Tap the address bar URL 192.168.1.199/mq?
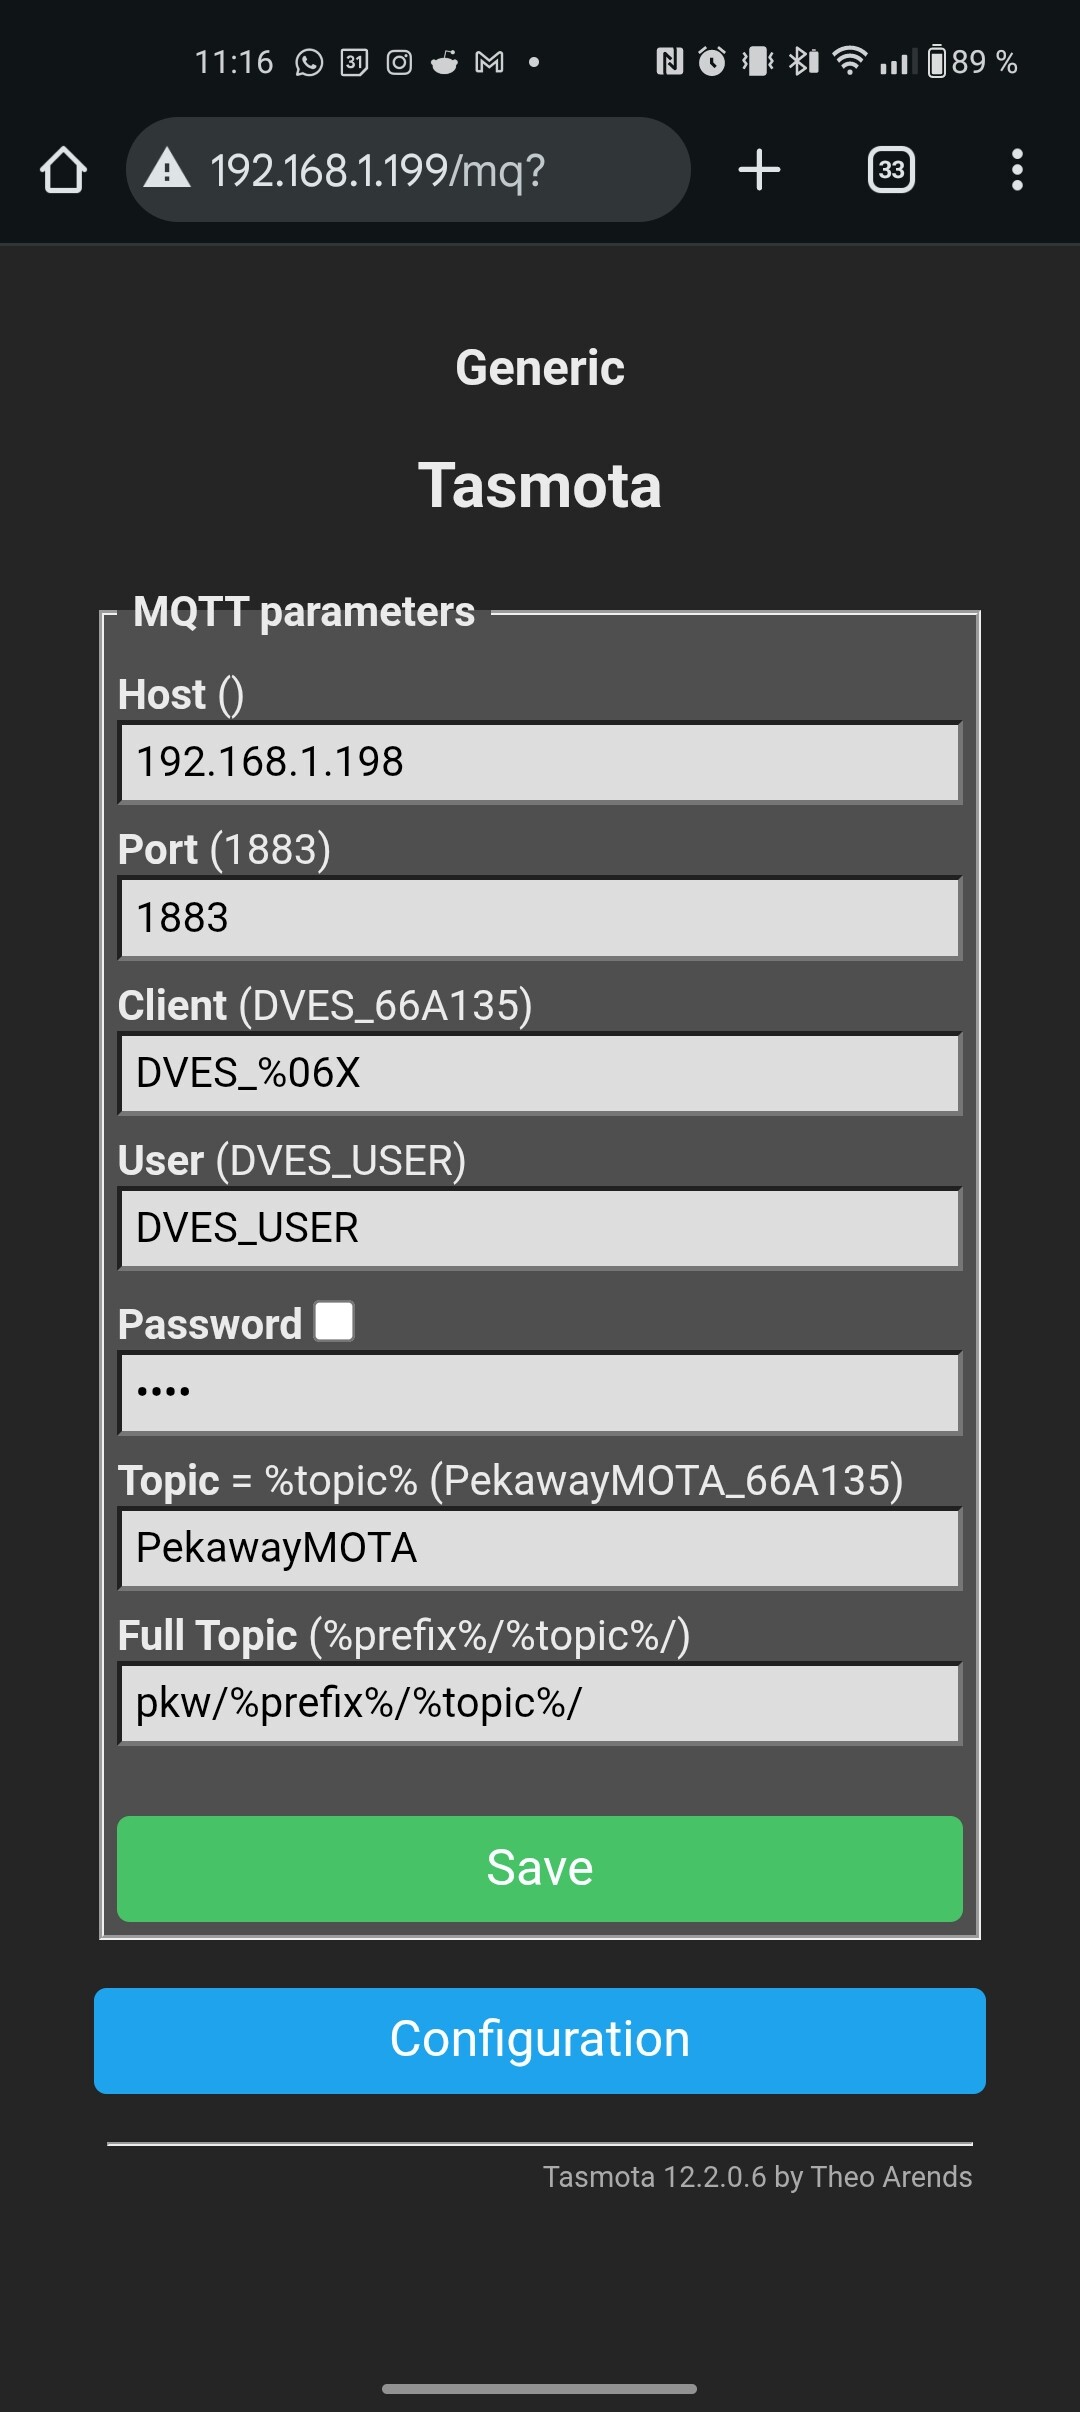 pos(377,170)
